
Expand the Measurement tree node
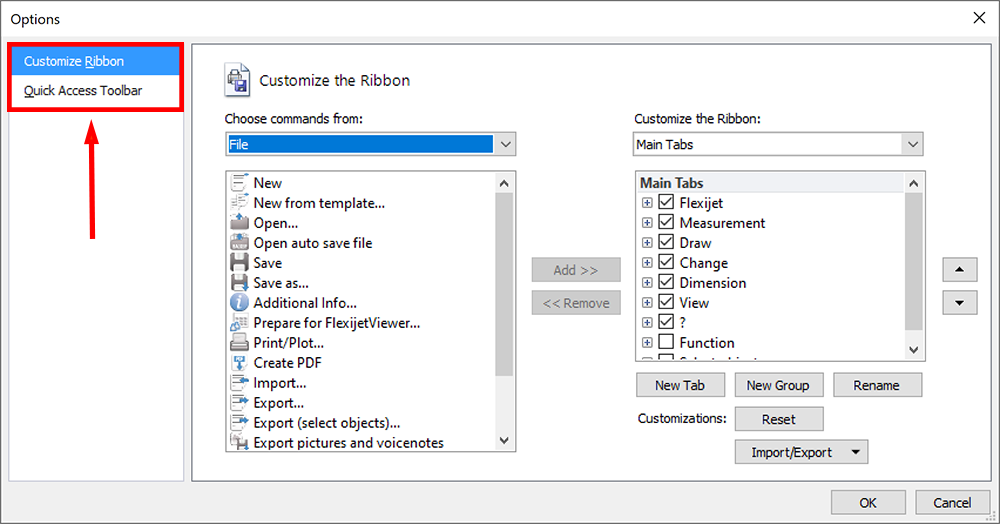[x=647, y=222]
